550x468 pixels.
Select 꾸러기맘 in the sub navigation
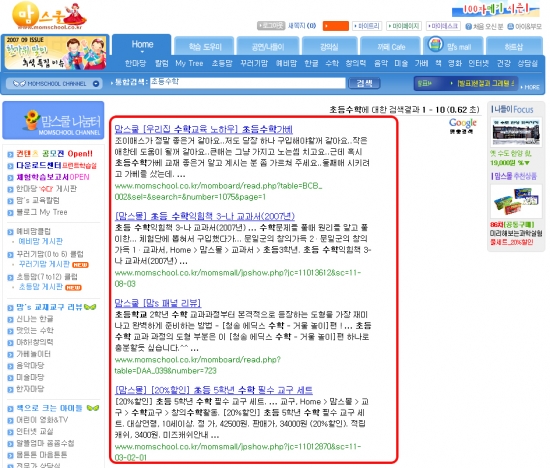pyautogui.click(x=254, y=63)
